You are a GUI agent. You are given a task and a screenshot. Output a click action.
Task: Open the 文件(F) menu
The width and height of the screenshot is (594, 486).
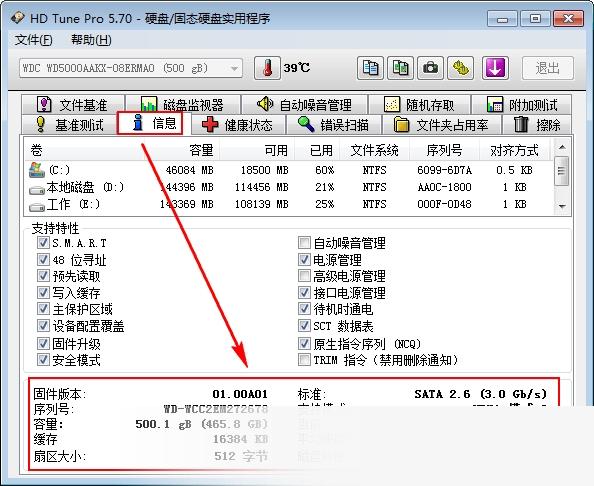[x=33, y=40]
